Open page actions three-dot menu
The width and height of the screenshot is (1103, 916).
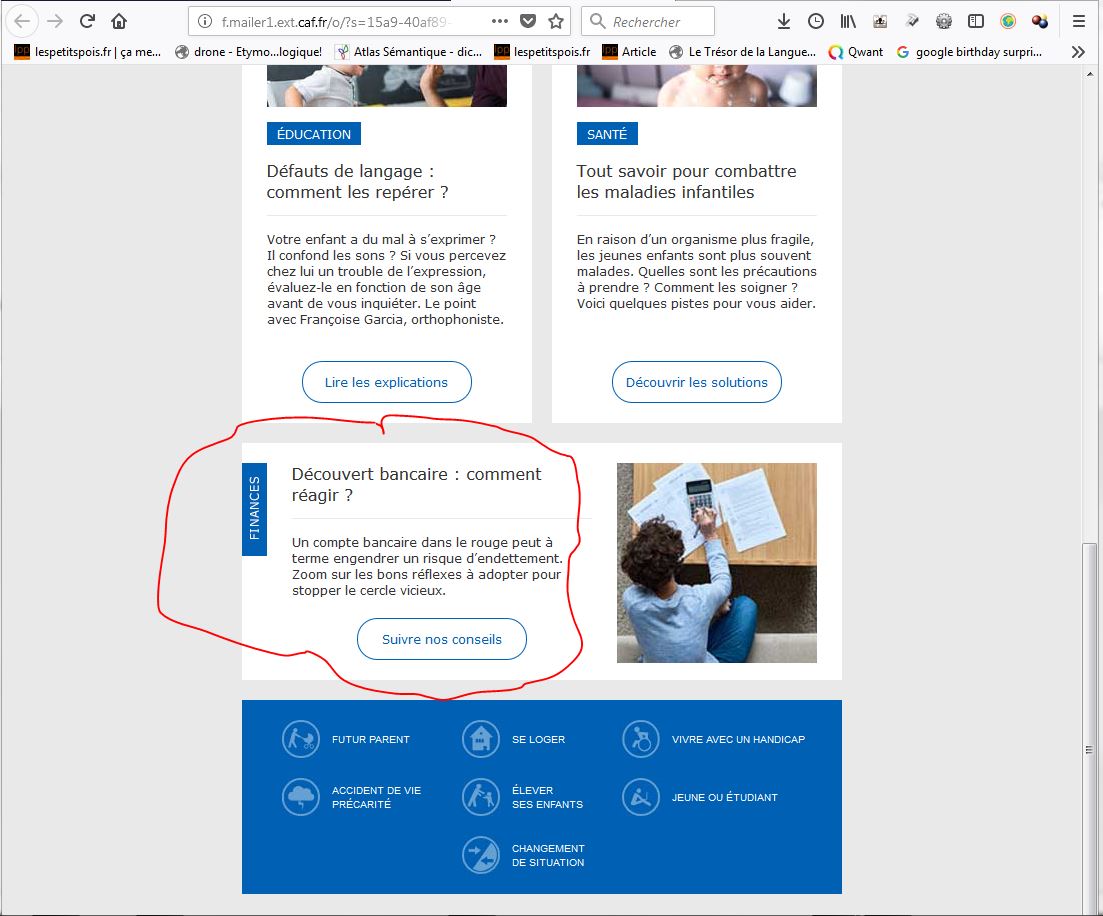pos(501,21)
